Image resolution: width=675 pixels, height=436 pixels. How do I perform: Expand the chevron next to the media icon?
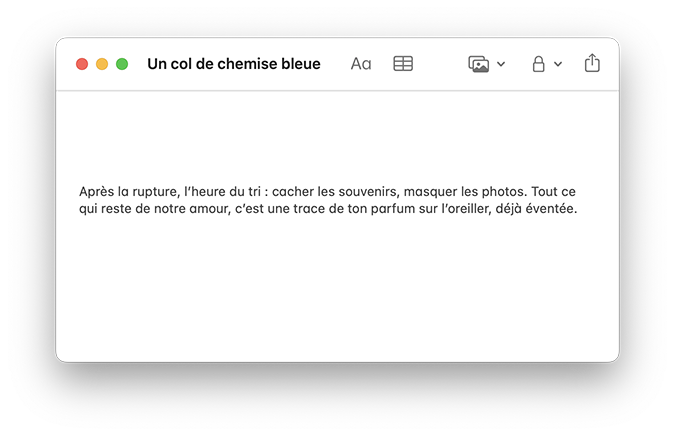click(501, 64)
